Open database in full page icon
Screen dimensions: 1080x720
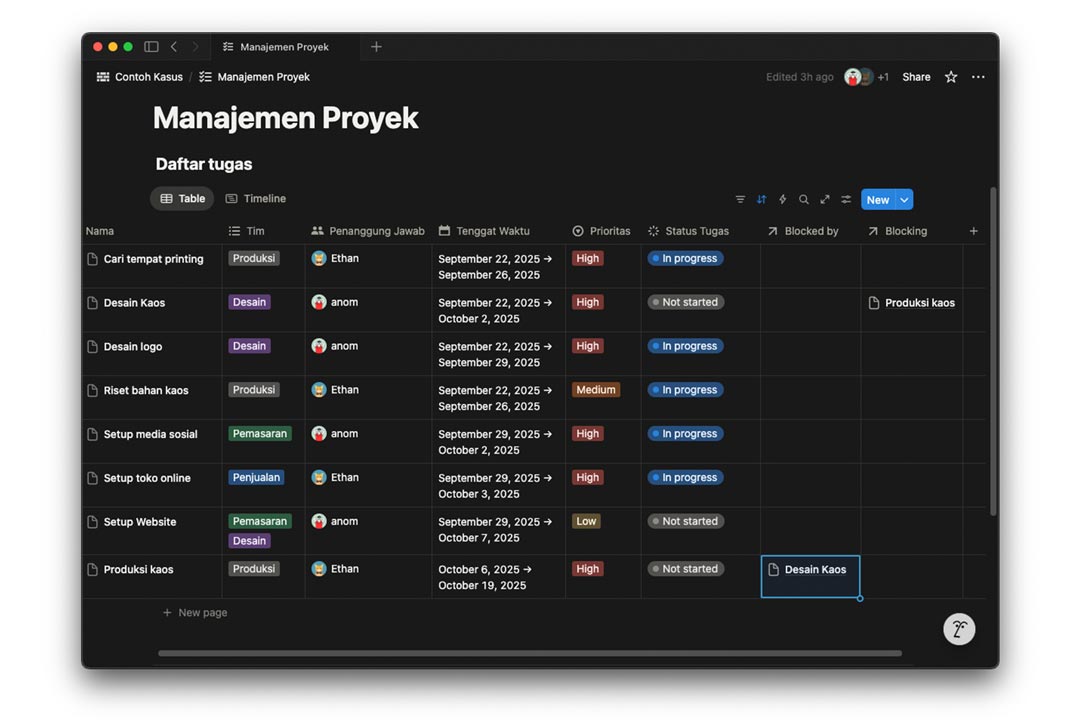[x=825, y=200]
